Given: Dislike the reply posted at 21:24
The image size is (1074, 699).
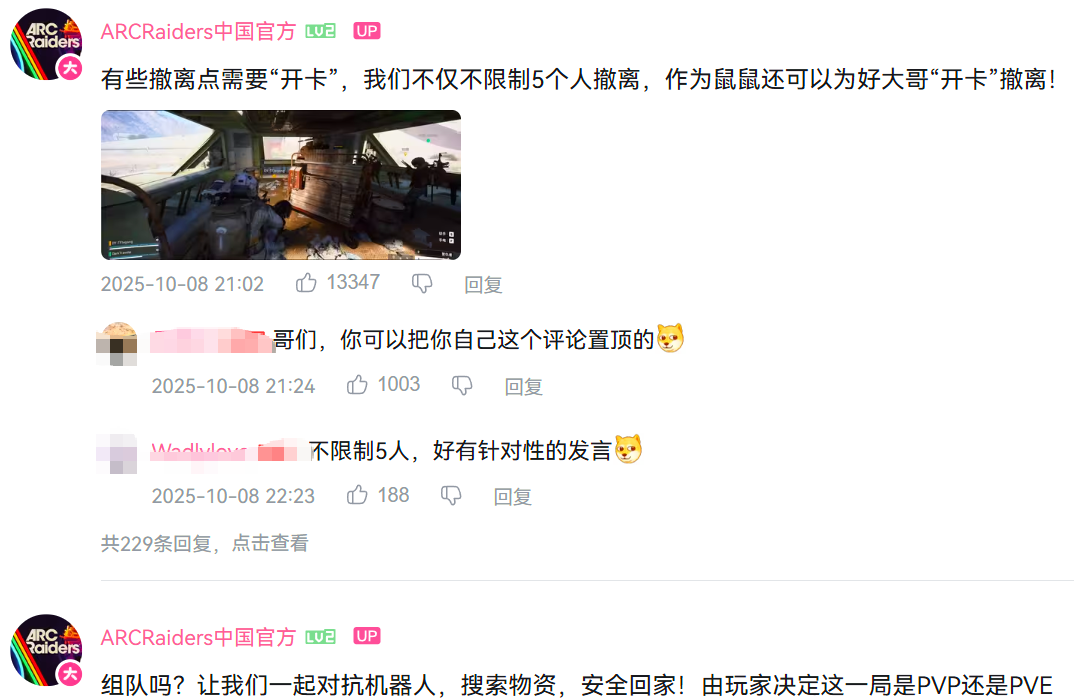Looking at the screenshot, I should click(462, 385).
